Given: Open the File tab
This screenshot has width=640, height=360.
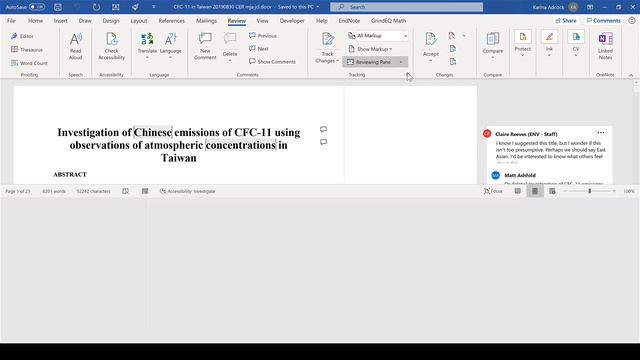Looking at the screenshot, I should tap(11, 21).
